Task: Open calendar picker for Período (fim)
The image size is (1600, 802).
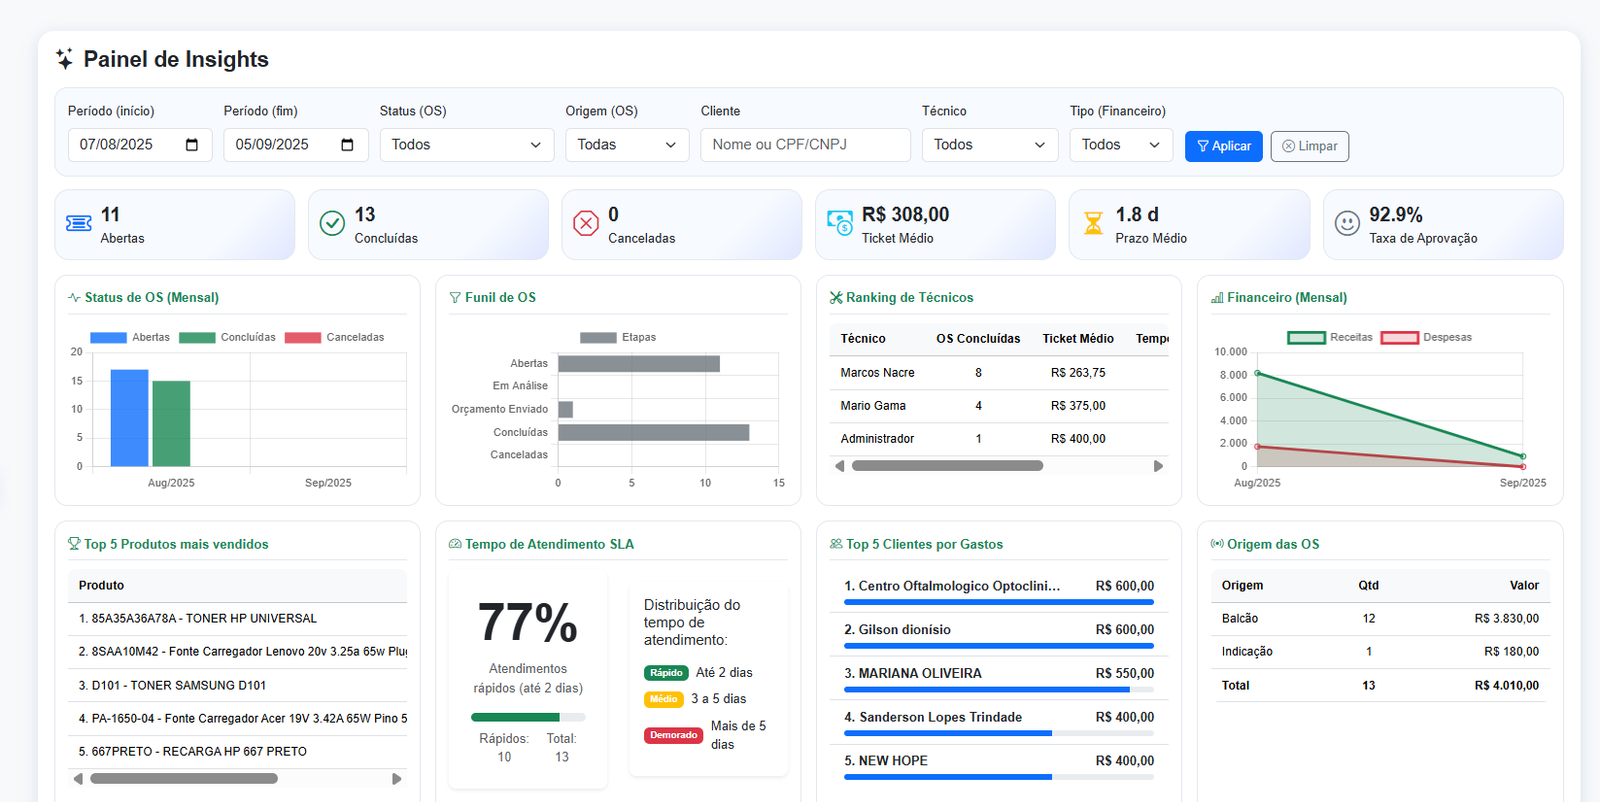Action: tap(347, 145)
